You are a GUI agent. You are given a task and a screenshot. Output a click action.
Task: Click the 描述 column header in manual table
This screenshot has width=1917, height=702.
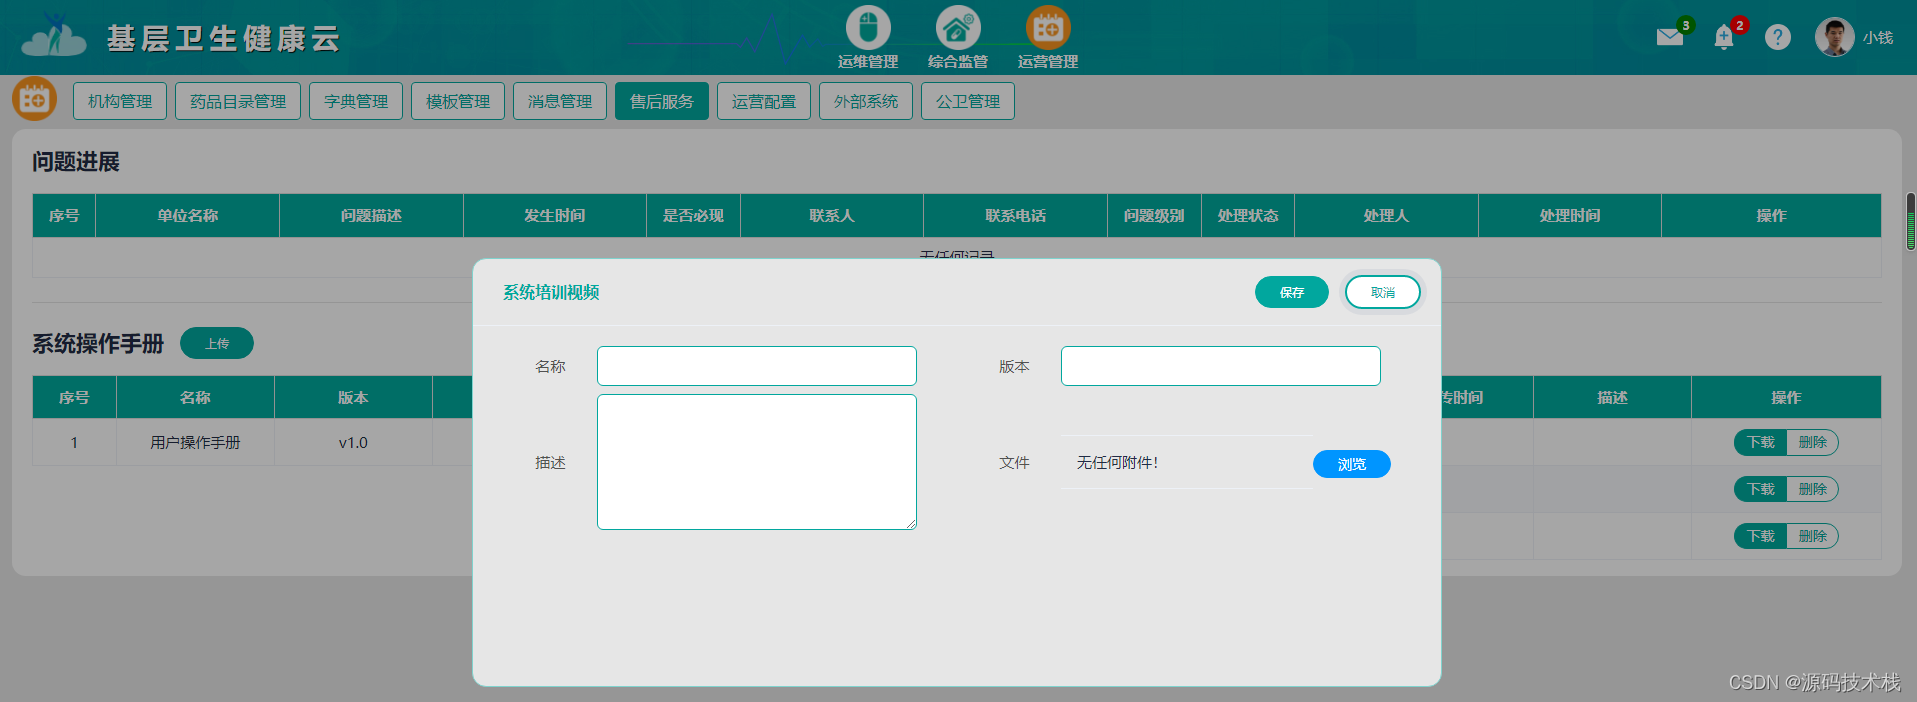point(1612,397)
